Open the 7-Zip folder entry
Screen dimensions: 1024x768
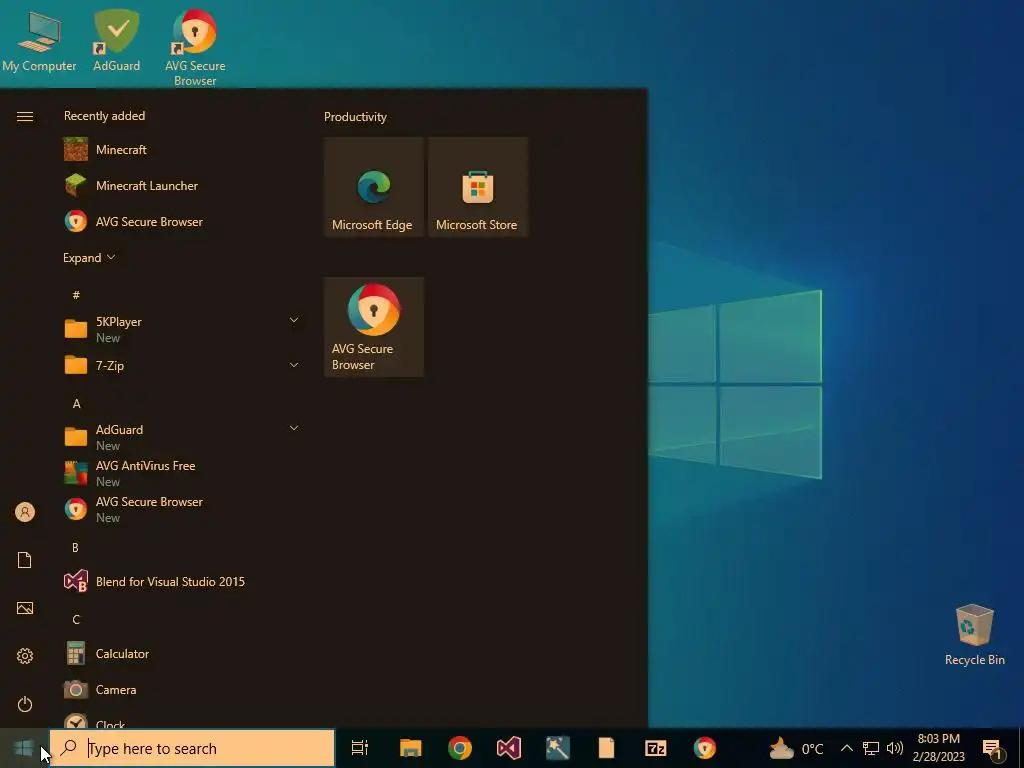(180, 365)
